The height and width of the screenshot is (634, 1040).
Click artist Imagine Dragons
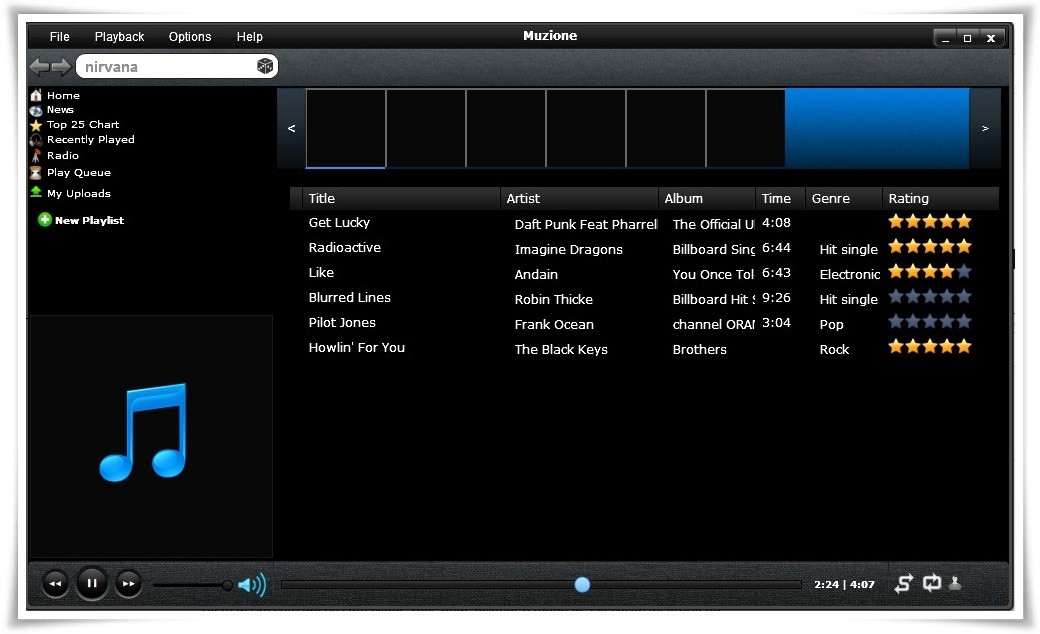[x=568, y=249]
